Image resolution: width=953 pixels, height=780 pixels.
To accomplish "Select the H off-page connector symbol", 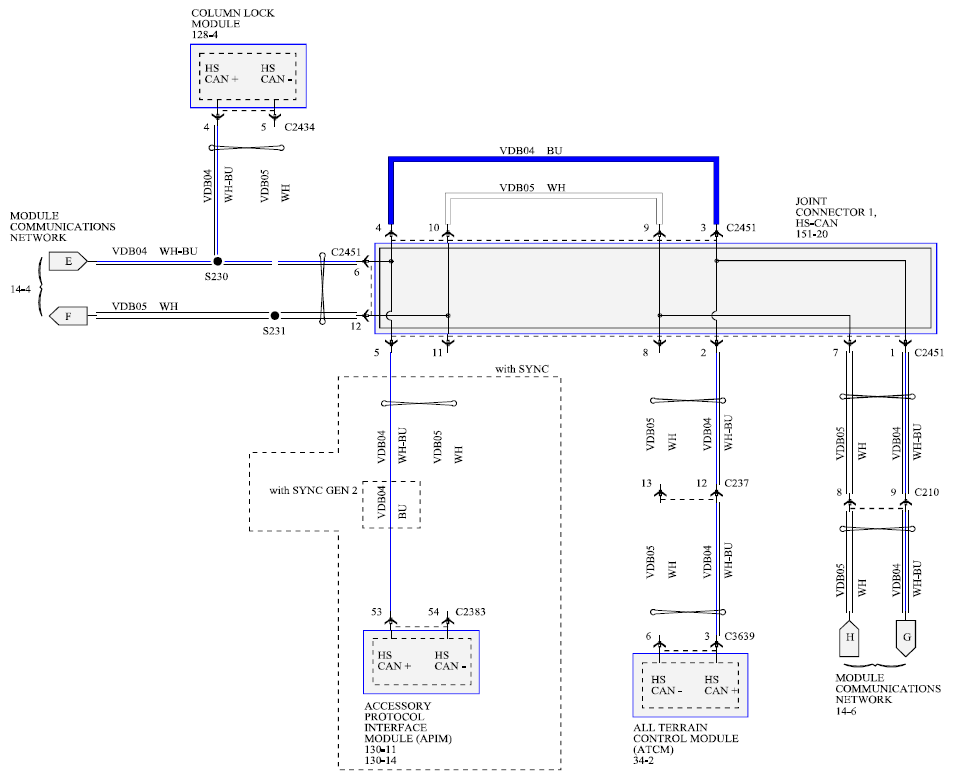I will [850, 637].
